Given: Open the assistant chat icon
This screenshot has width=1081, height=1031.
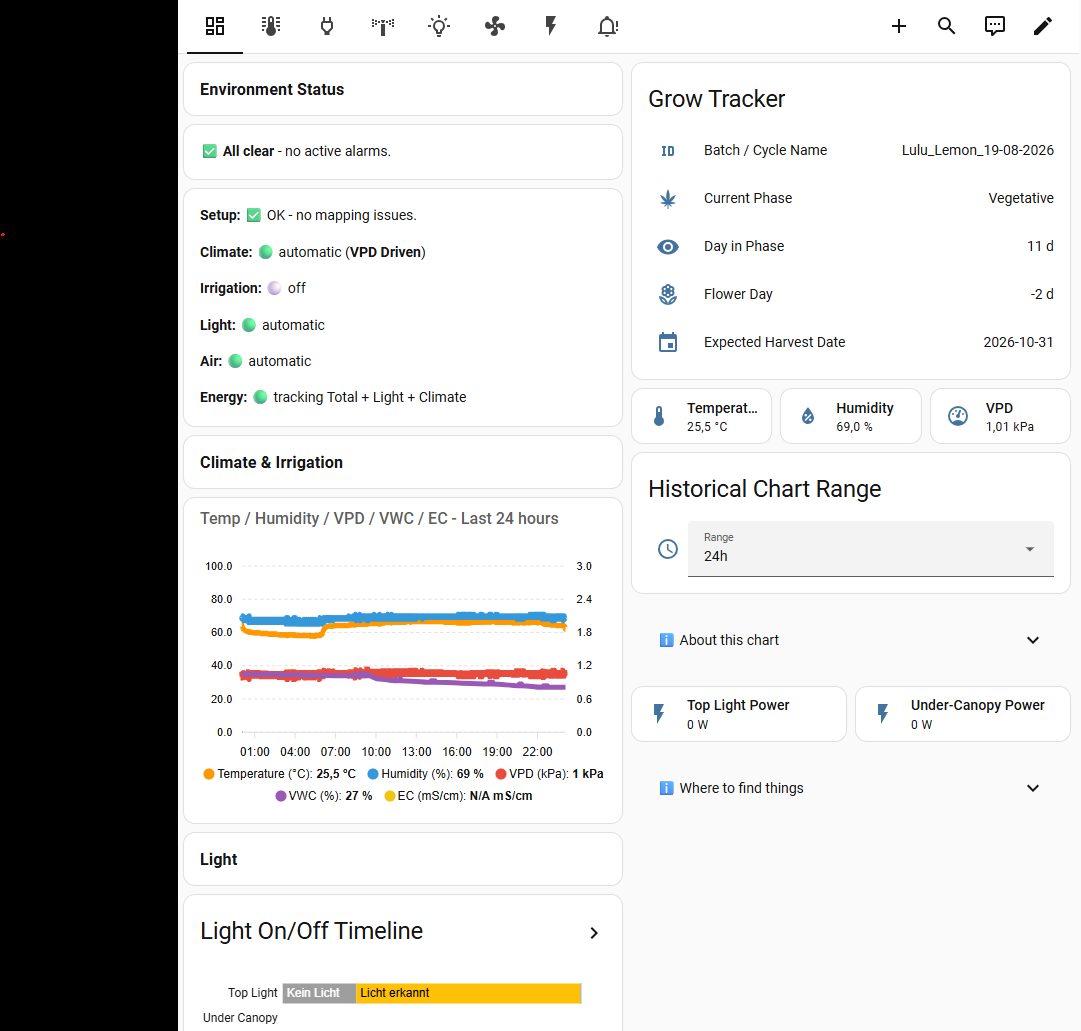Looking at the screenshot, I should coord(994,26).
